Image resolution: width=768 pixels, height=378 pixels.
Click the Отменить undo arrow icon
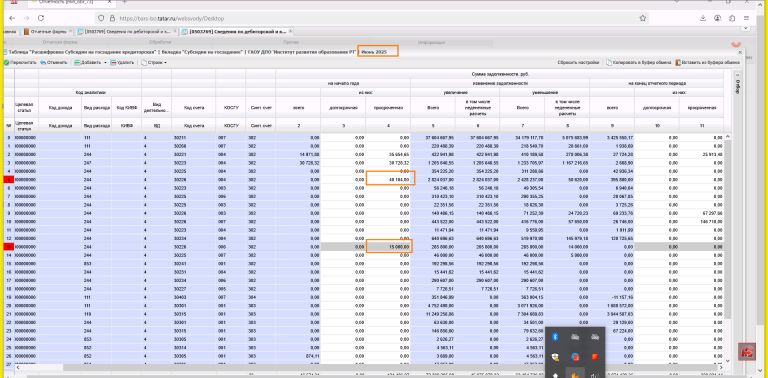(x=43, y=63)
